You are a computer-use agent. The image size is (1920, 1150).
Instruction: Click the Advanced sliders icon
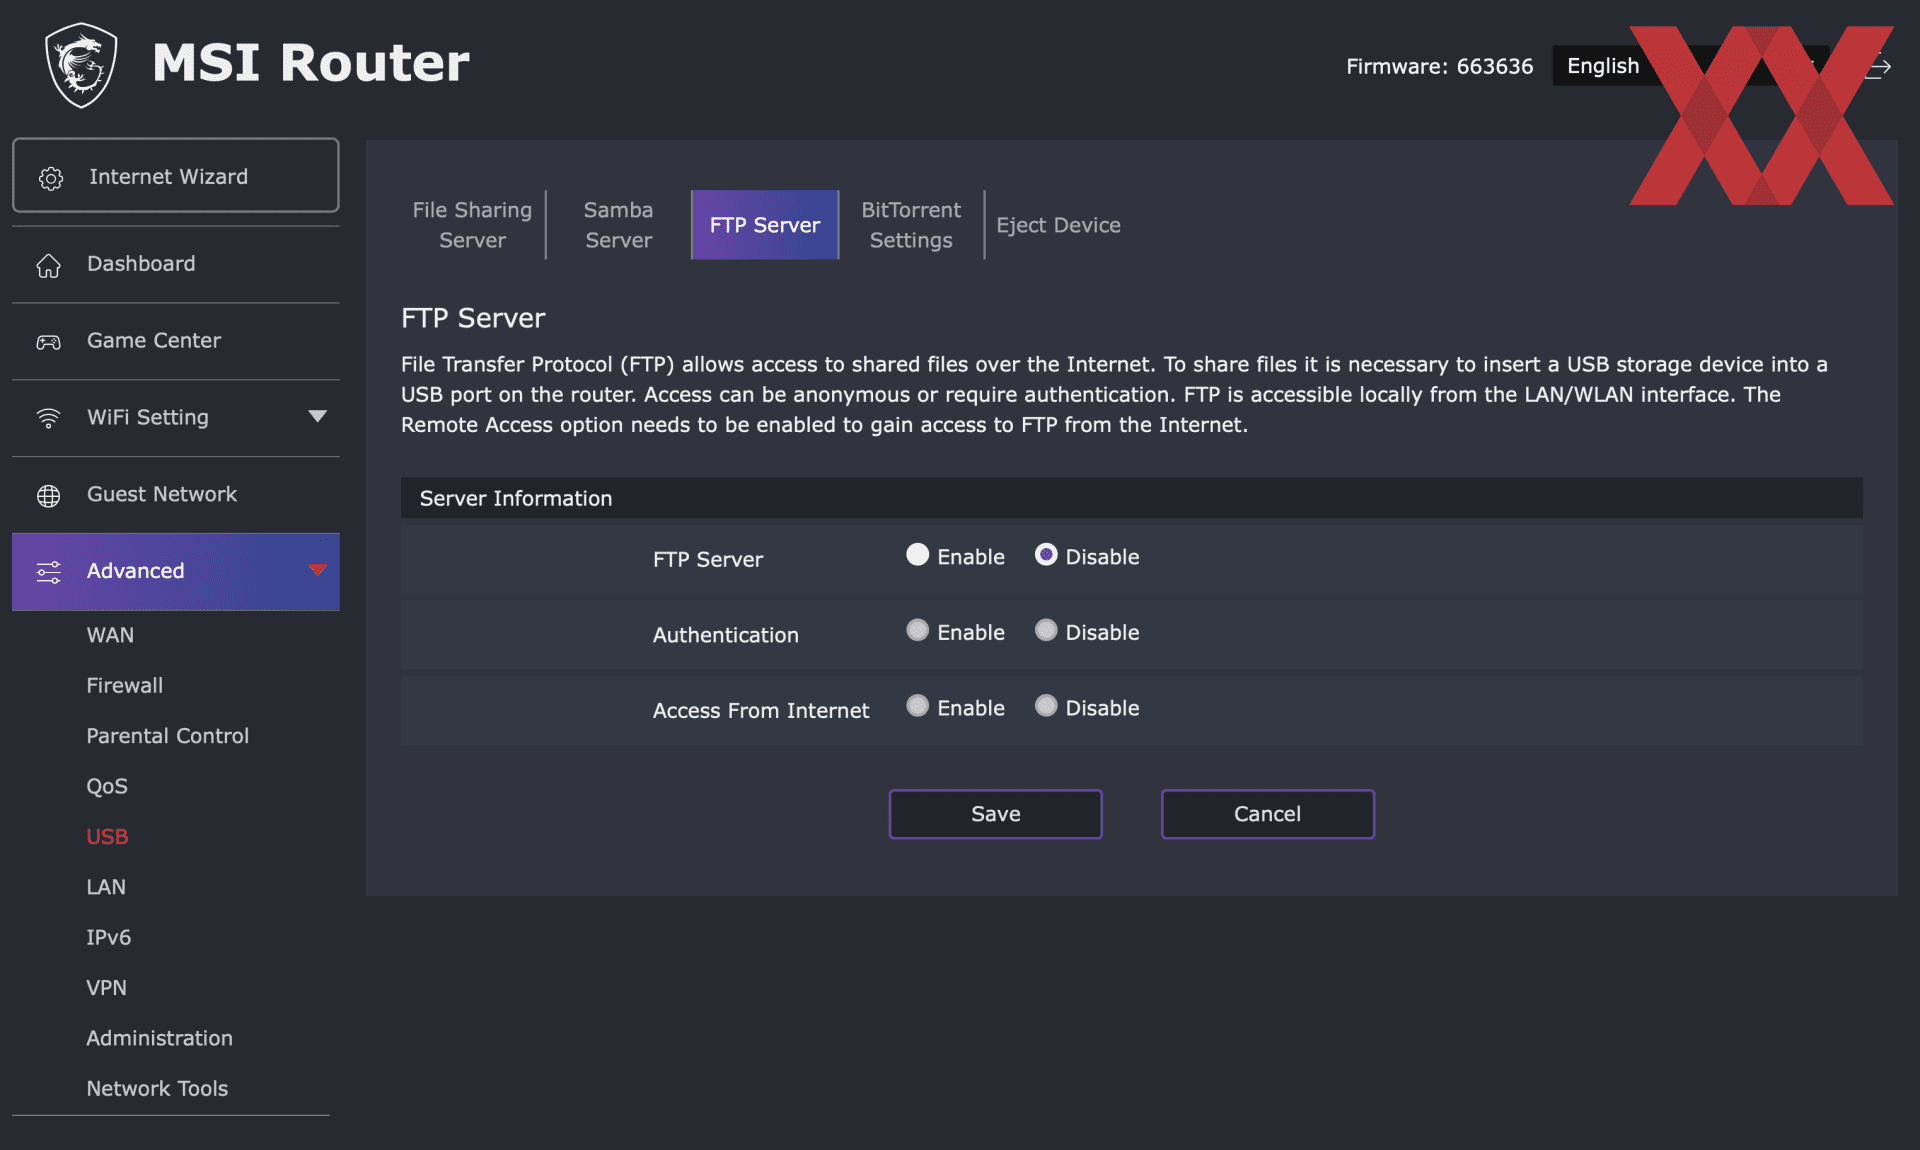pyautogui.click(x=49, y=572)
